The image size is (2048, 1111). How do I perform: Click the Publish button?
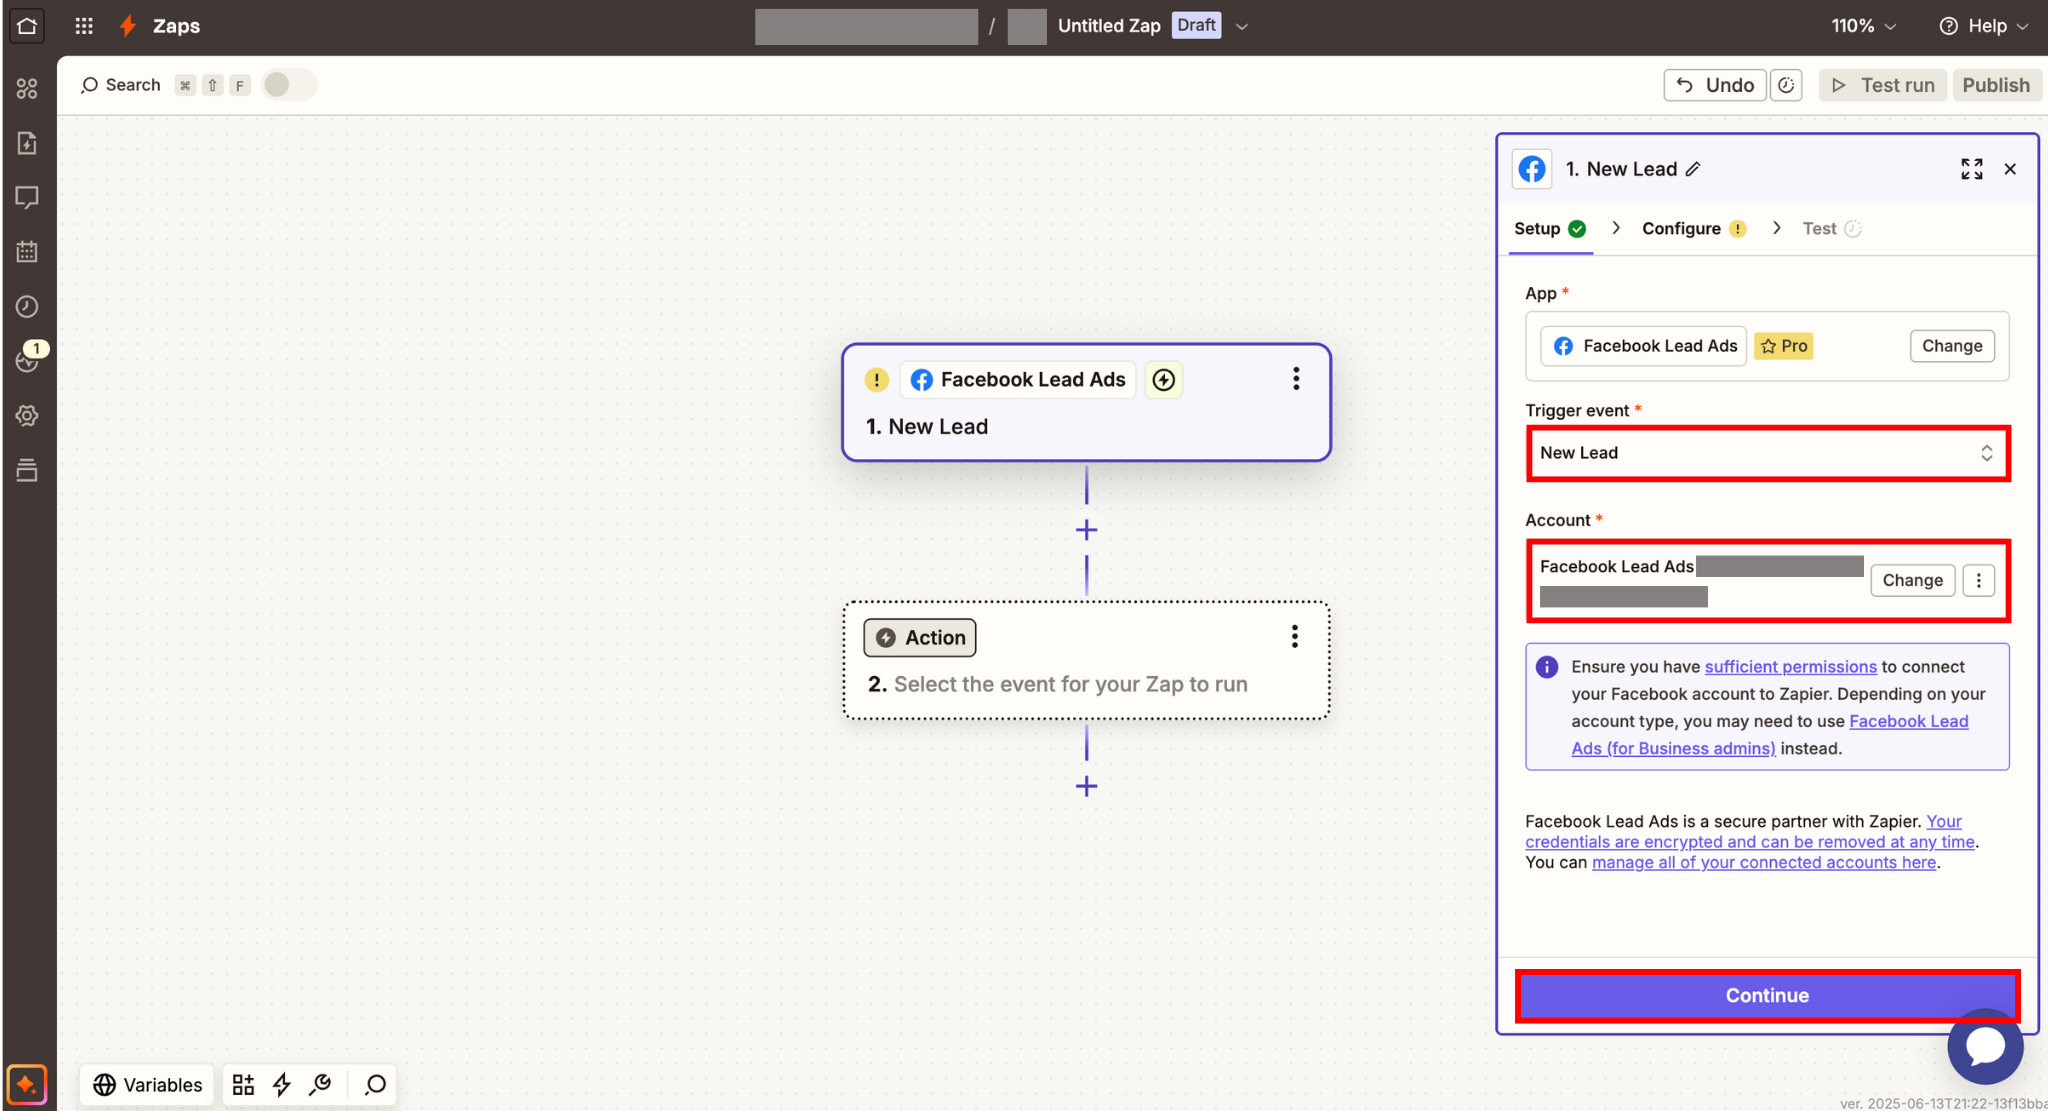pyautogui.click(x=1996, y=85)
